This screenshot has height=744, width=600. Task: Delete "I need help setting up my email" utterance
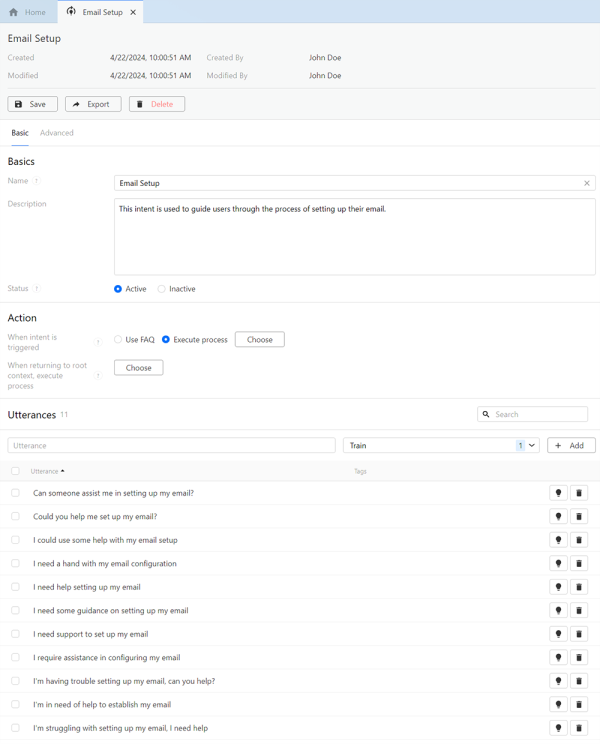pyautogui.click(x=579, y=587)
